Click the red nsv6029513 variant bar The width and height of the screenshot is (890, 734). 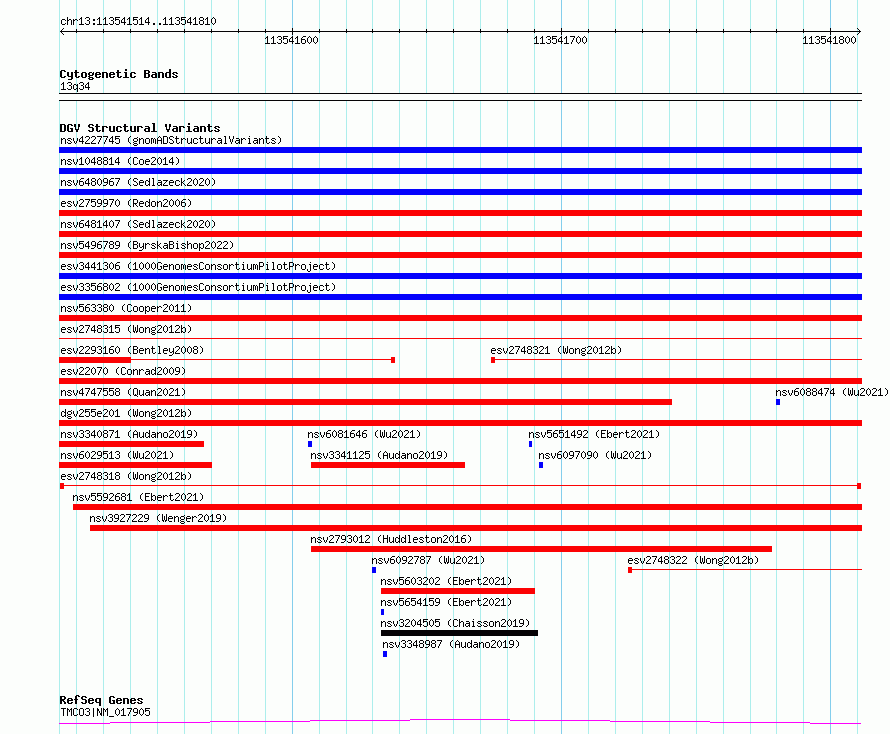tap(136, 465)
